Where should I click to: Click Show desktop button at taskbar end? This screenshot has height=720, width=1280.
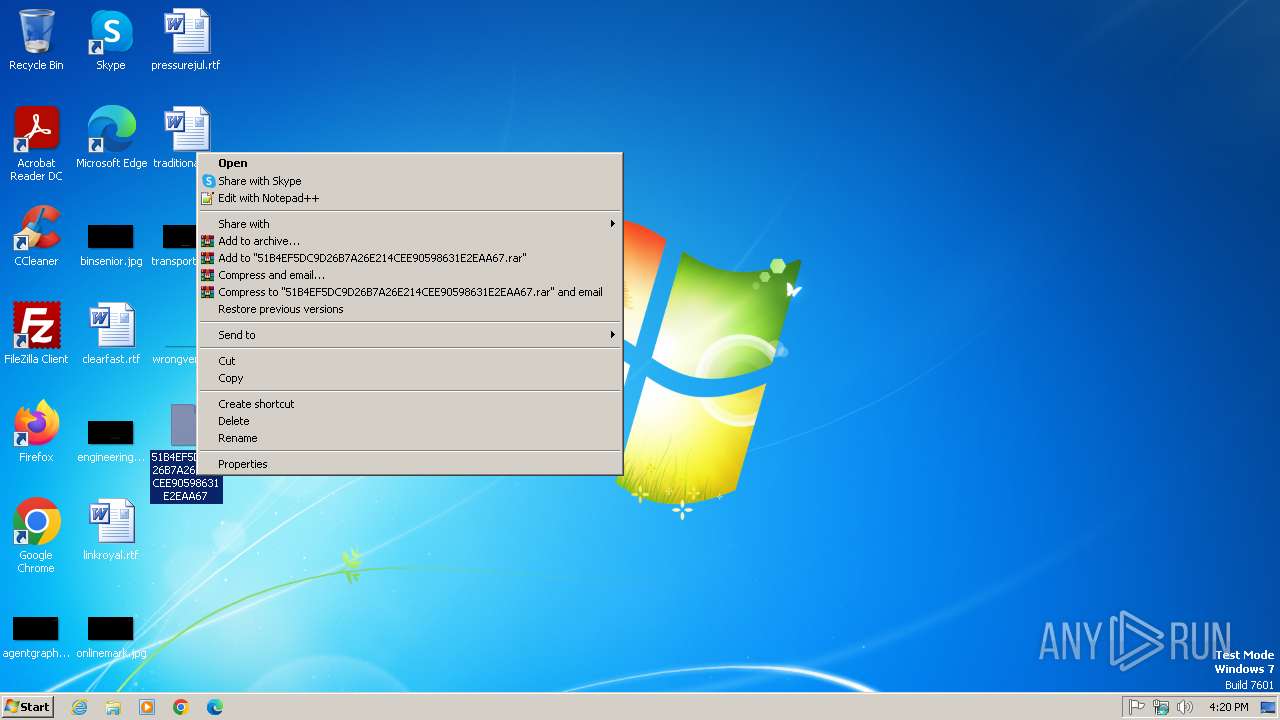pyautogui.click(x=1268, y=707)
